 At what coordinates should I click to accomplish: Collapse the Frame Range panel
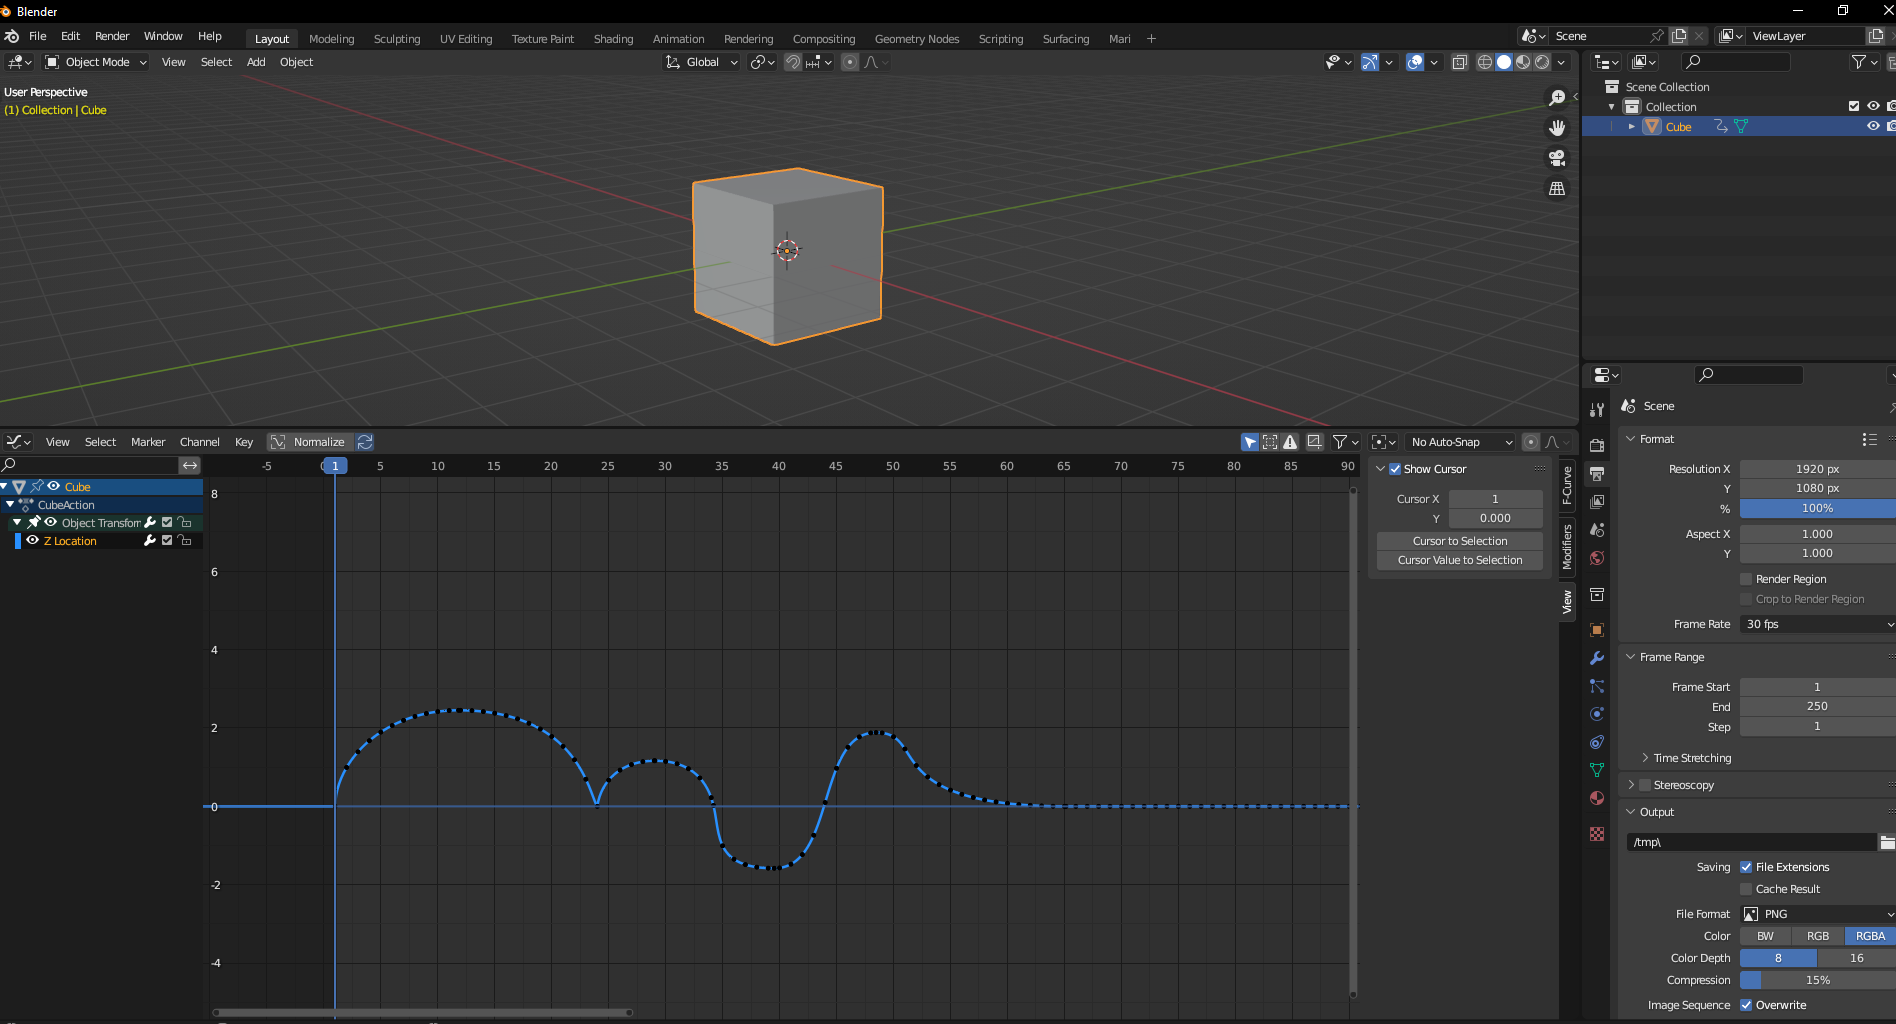tap(1672, 657)
